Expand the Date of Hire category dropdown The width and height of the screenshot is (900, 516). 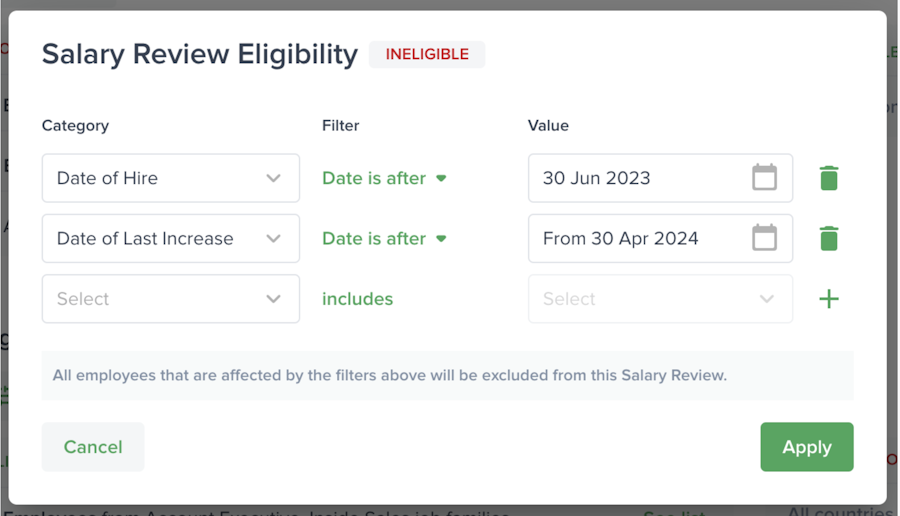171,178
